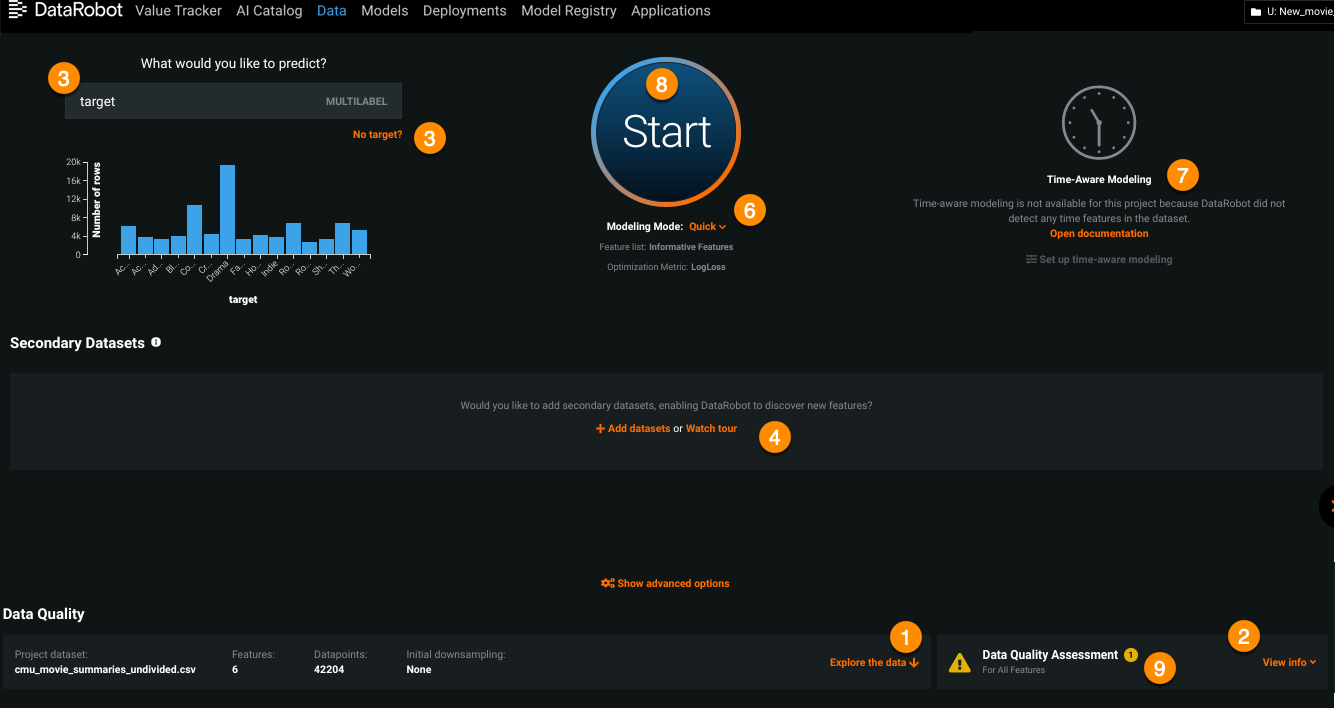Open the Modeling Mode Quick dropdown

(x=707, y=227)
